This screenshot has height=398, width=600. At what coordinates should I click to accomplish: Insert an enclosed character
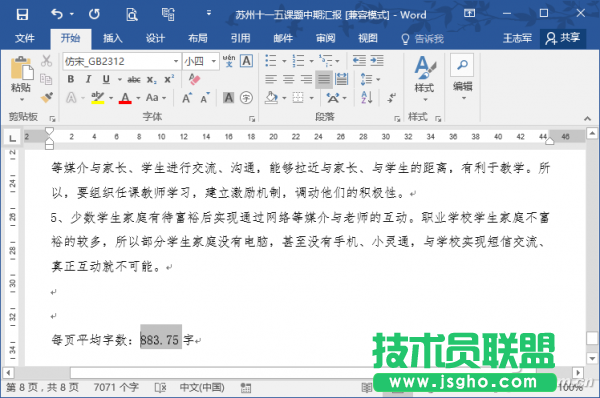246,98
